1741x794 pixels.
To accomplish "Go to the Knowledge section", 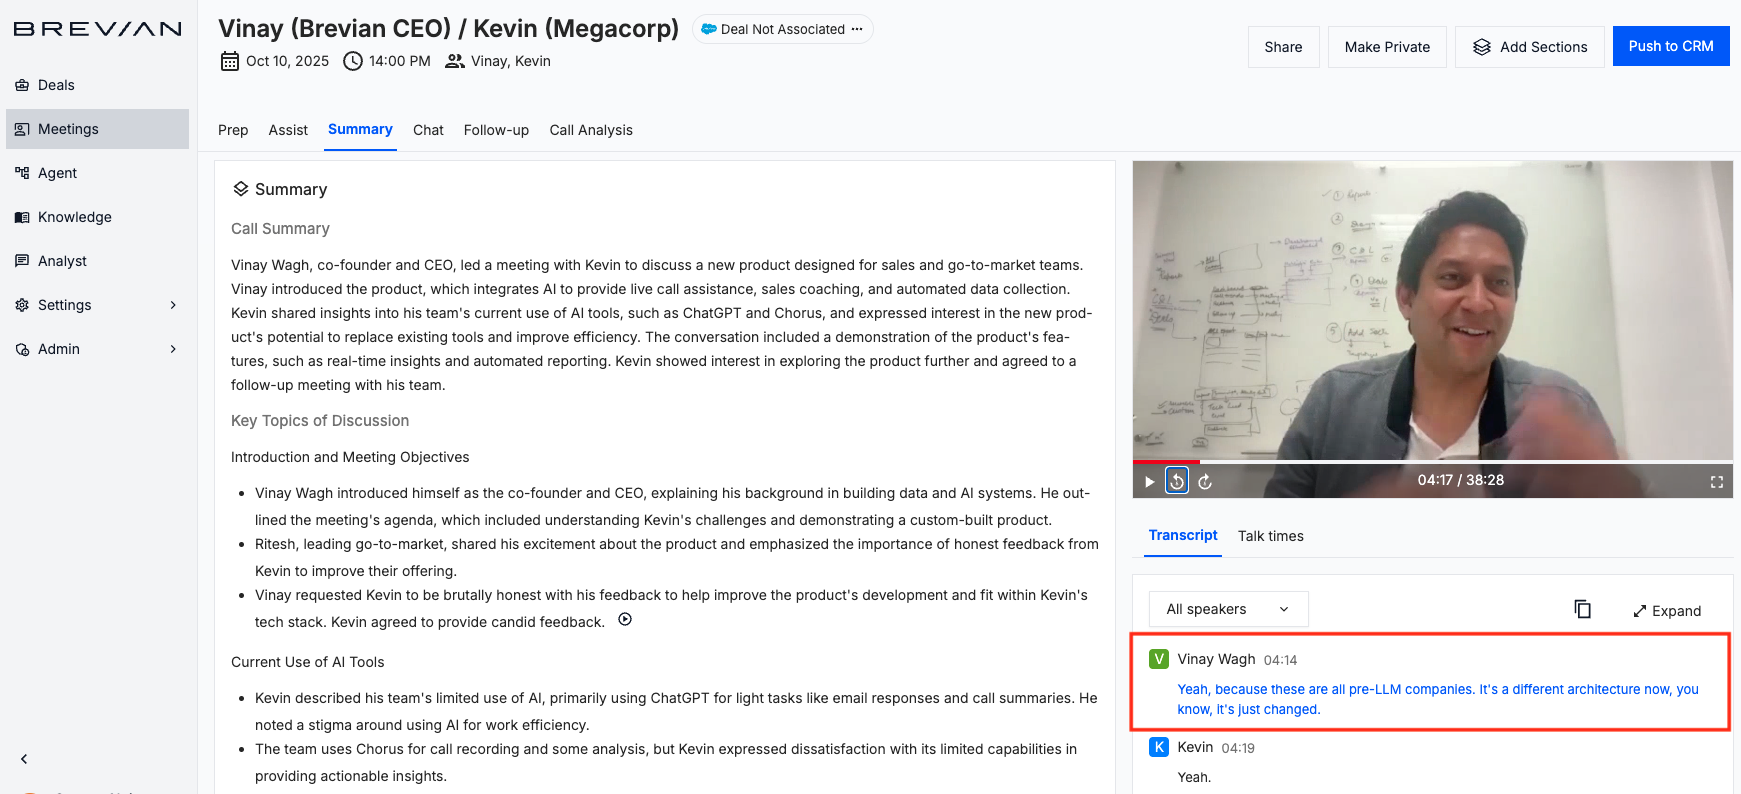I will [x=74, y=217].
